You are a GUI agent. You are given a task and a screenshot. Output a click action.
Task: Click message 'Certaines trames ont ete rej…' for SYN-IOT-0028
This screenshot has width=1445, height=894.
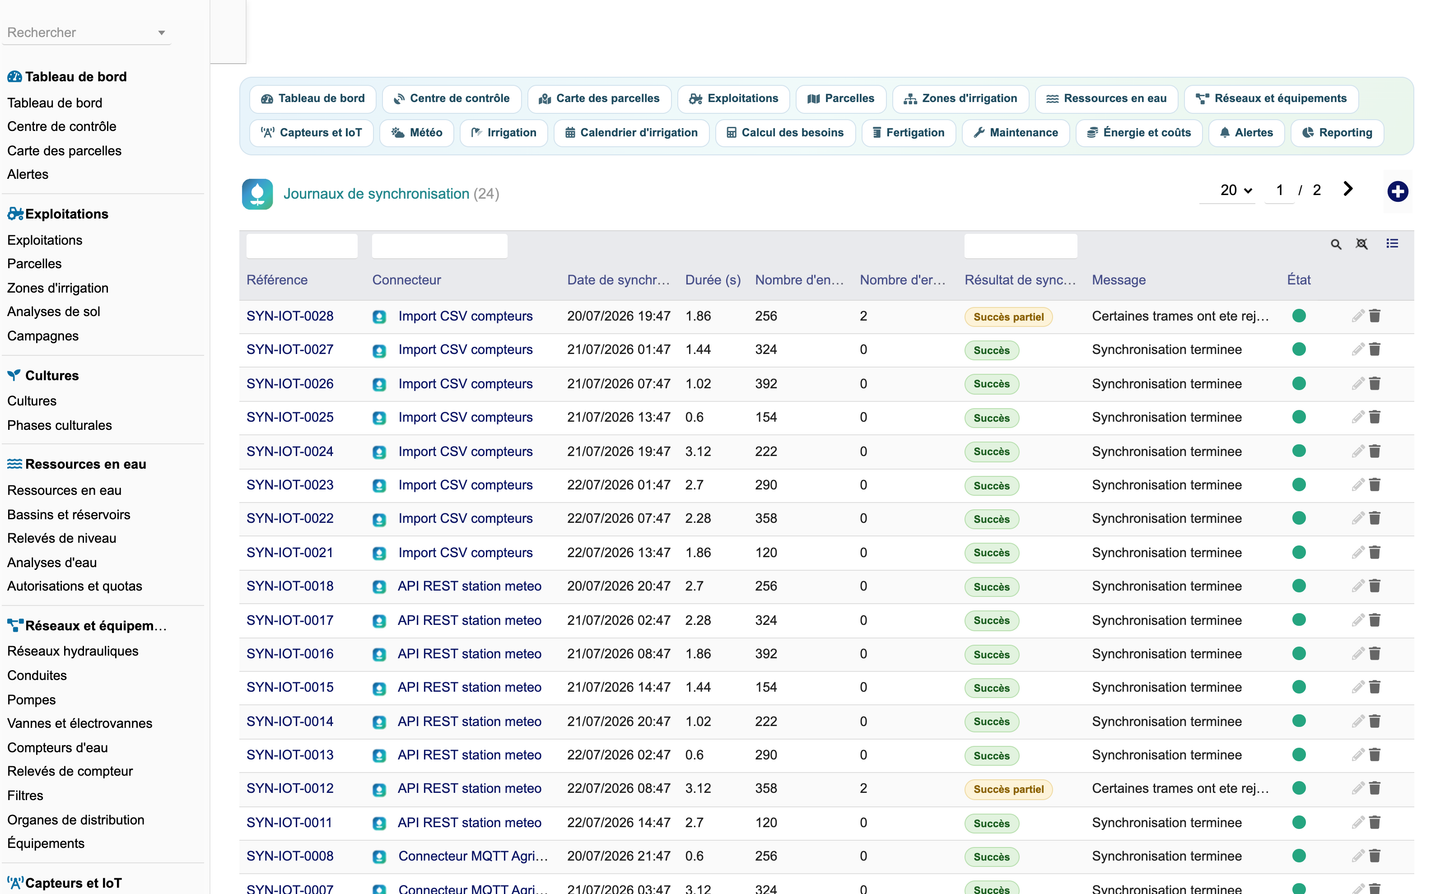point(1180,316)
